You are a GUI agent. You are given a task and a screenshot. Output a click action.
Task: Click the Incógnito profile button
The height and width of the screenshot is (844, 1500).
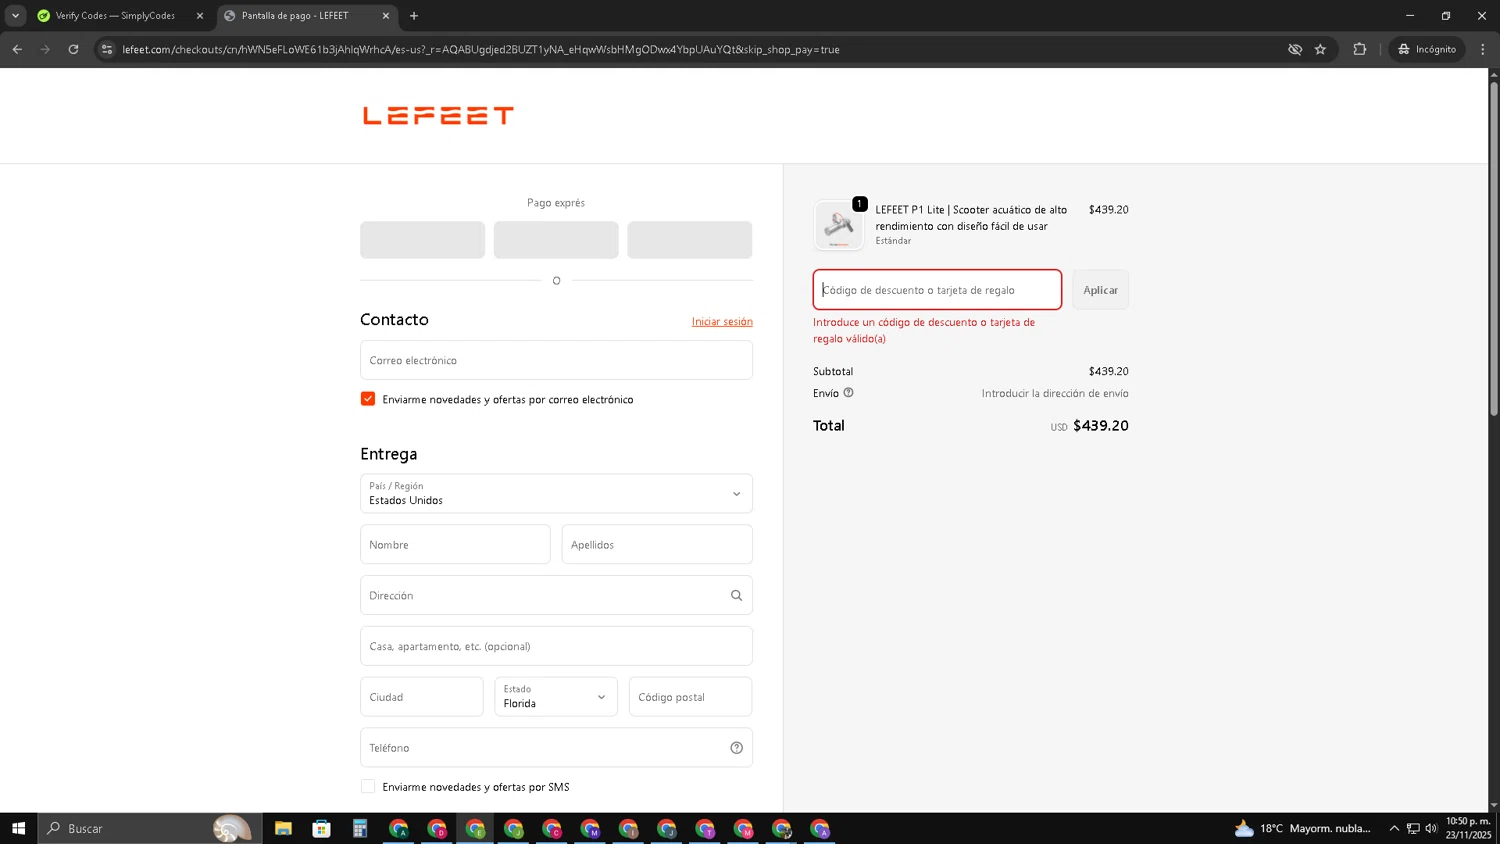tap(1427, 49)
